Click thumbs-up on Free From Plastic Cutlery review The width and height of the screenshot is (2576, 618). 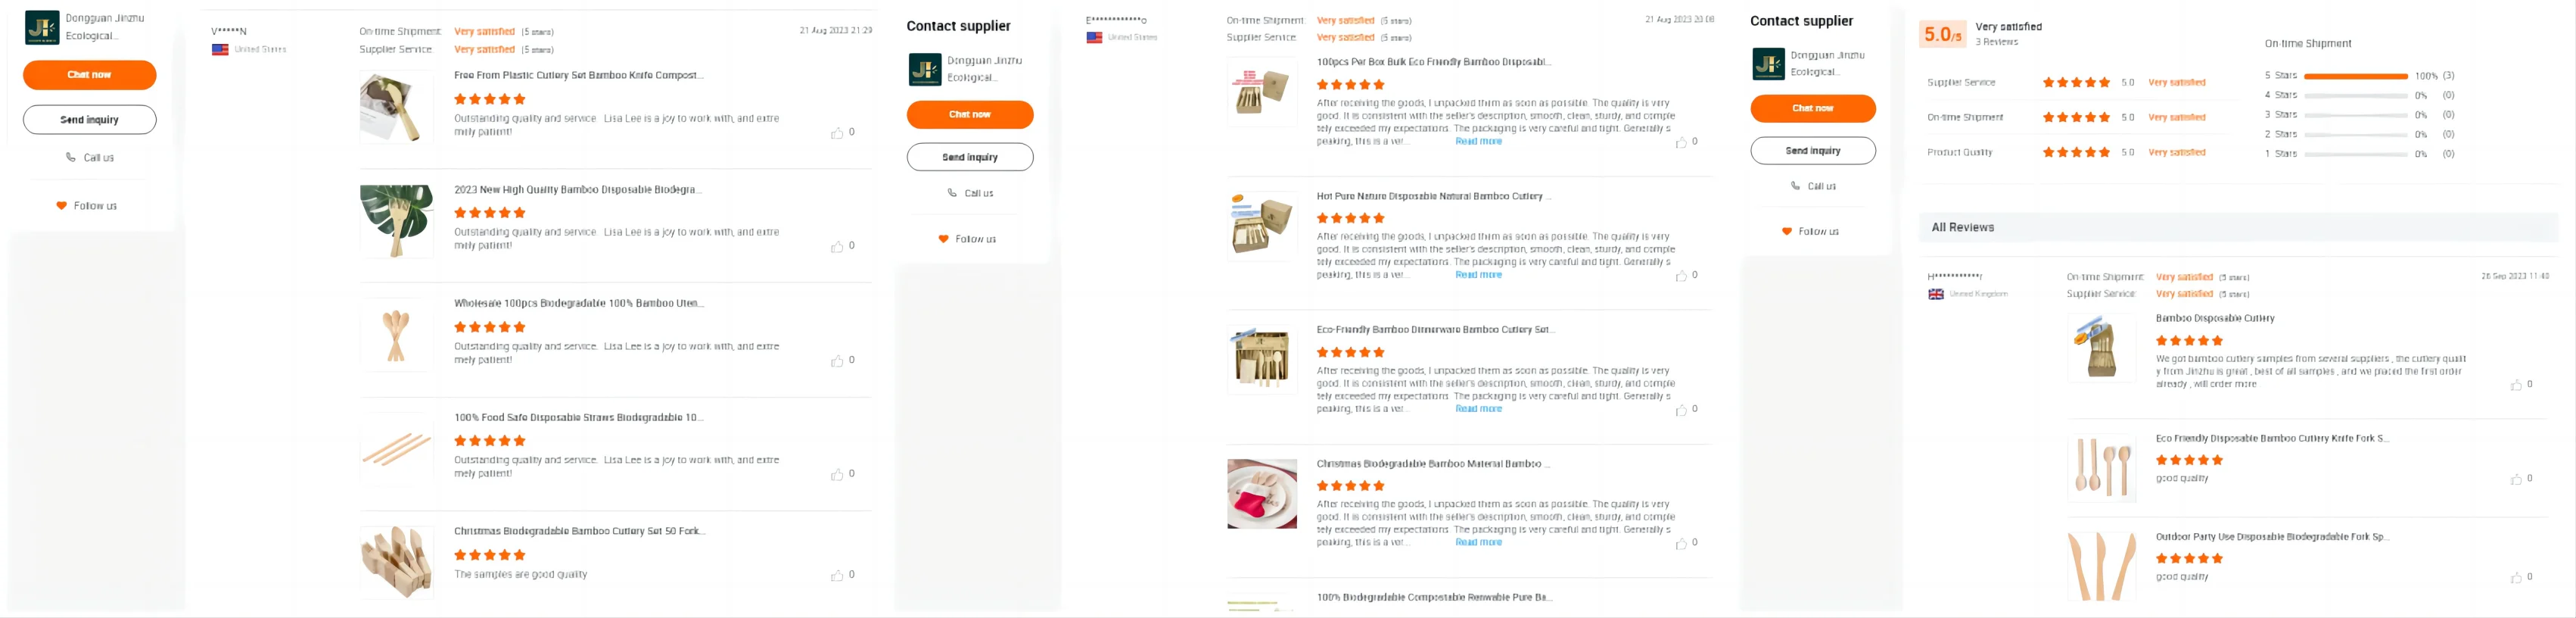tap(837, 133)
